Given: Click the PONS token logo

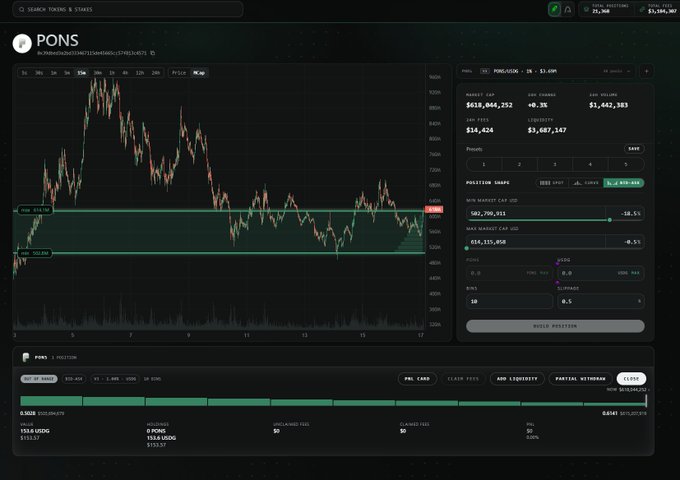Looking at the screenshot, I should click(22, 43).
